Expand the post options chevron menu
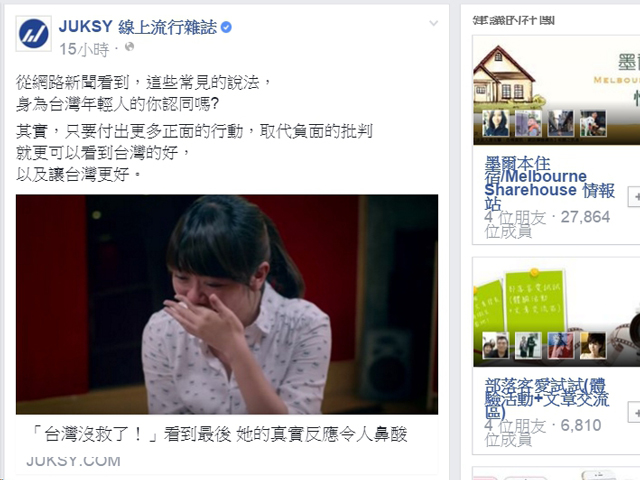The image size is (640, 480). 433,24
